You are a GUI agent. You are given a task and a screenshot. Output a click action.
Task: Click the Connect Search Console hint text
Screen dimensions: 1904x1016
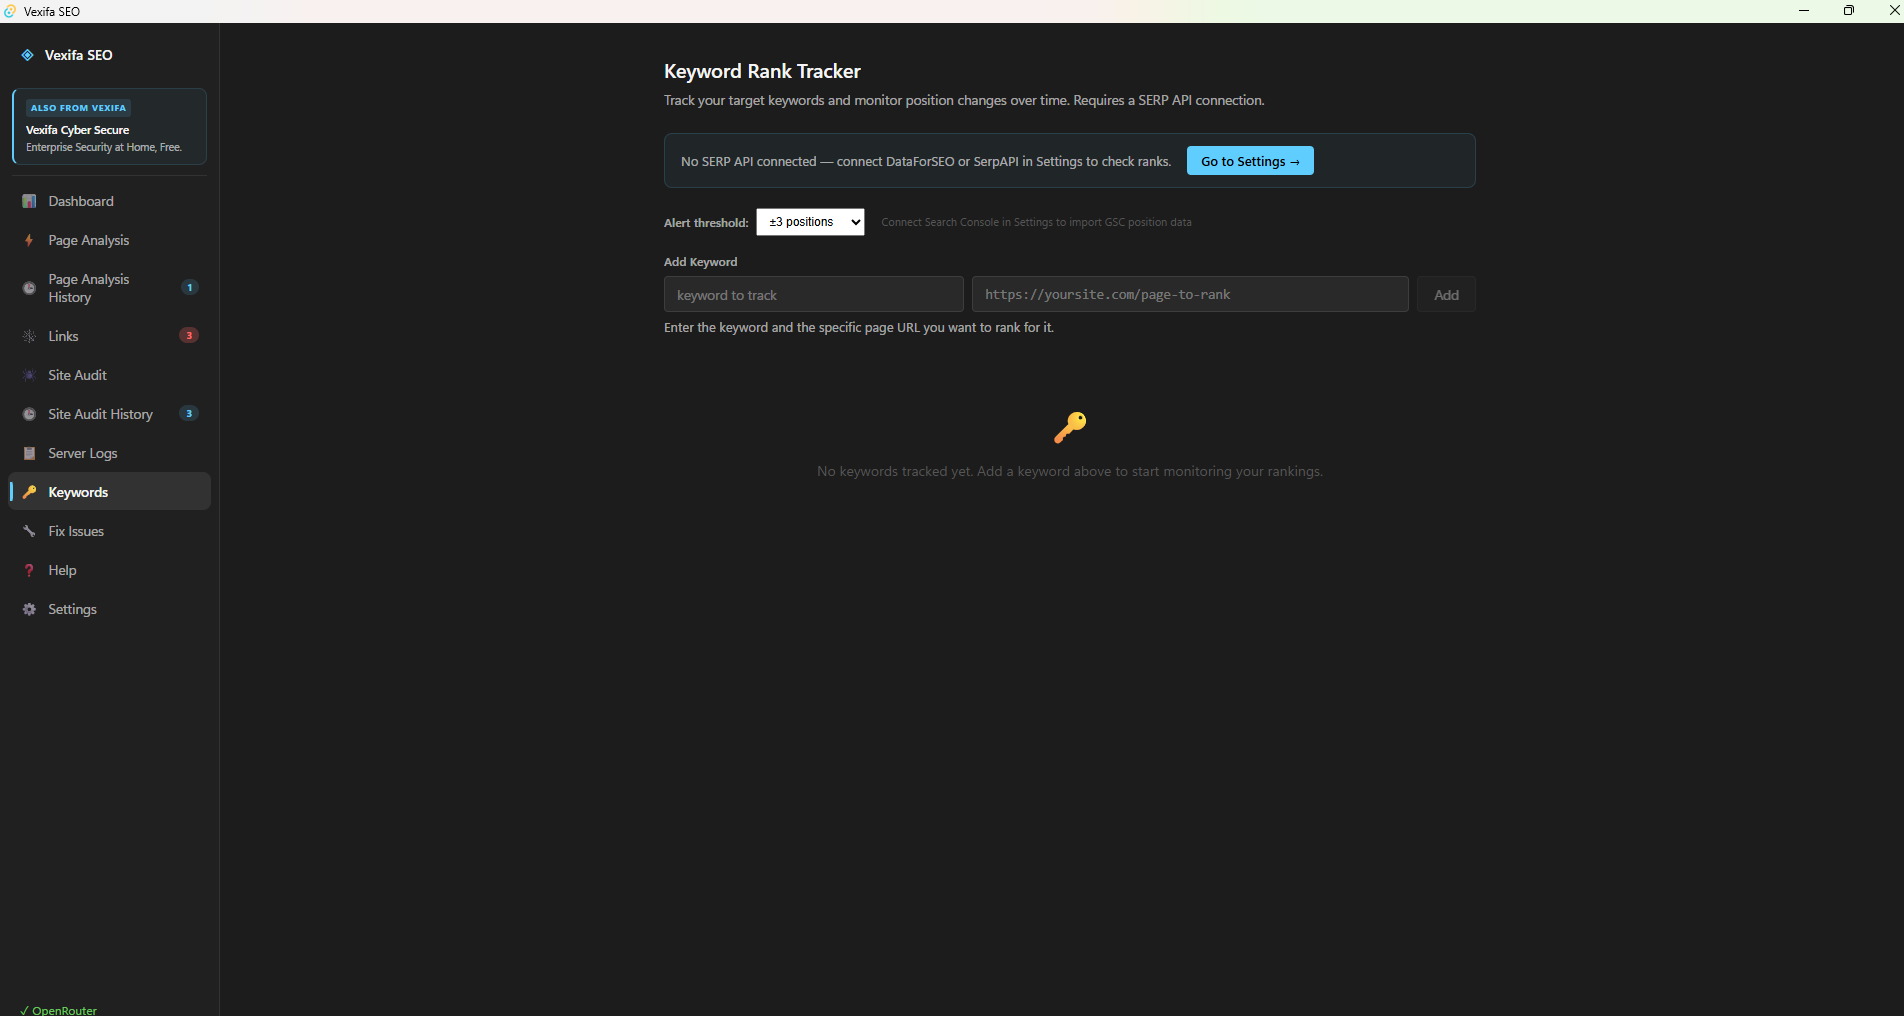tap(1036, 222)
